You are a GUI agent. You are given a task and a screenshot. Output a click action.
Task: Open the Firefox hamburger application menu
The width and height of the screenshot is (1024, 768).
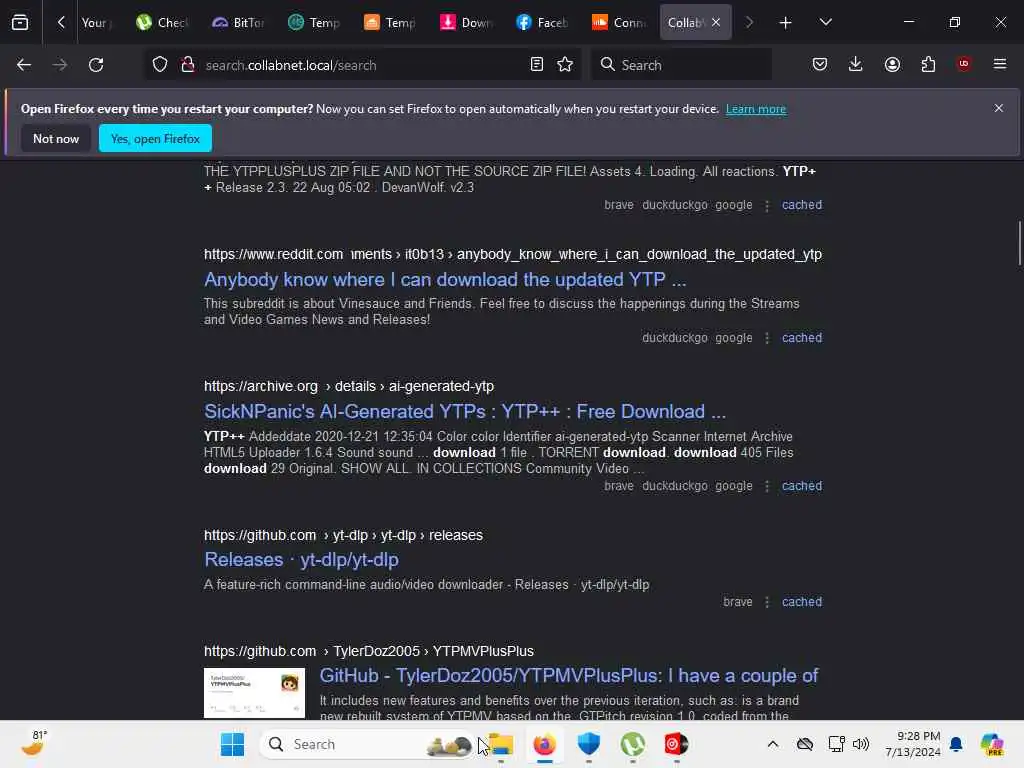pos(1000,64)
